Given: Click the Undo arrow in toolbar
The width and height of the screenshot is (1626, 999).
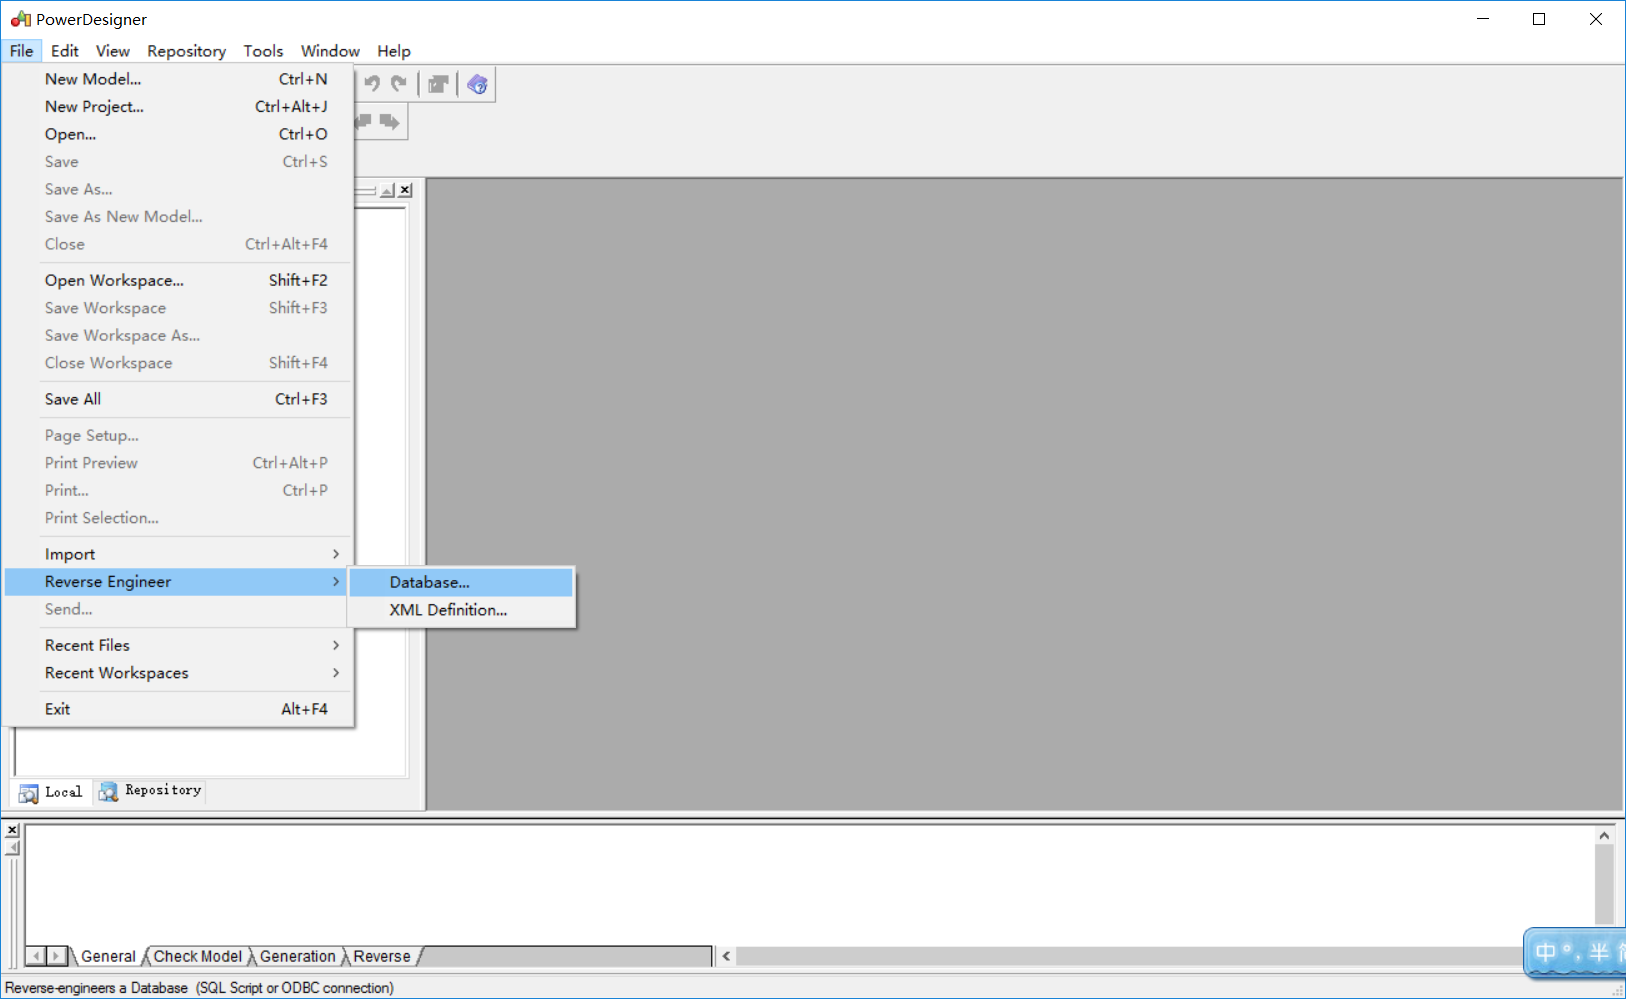Looking at the screenshot, I should 372,84.
